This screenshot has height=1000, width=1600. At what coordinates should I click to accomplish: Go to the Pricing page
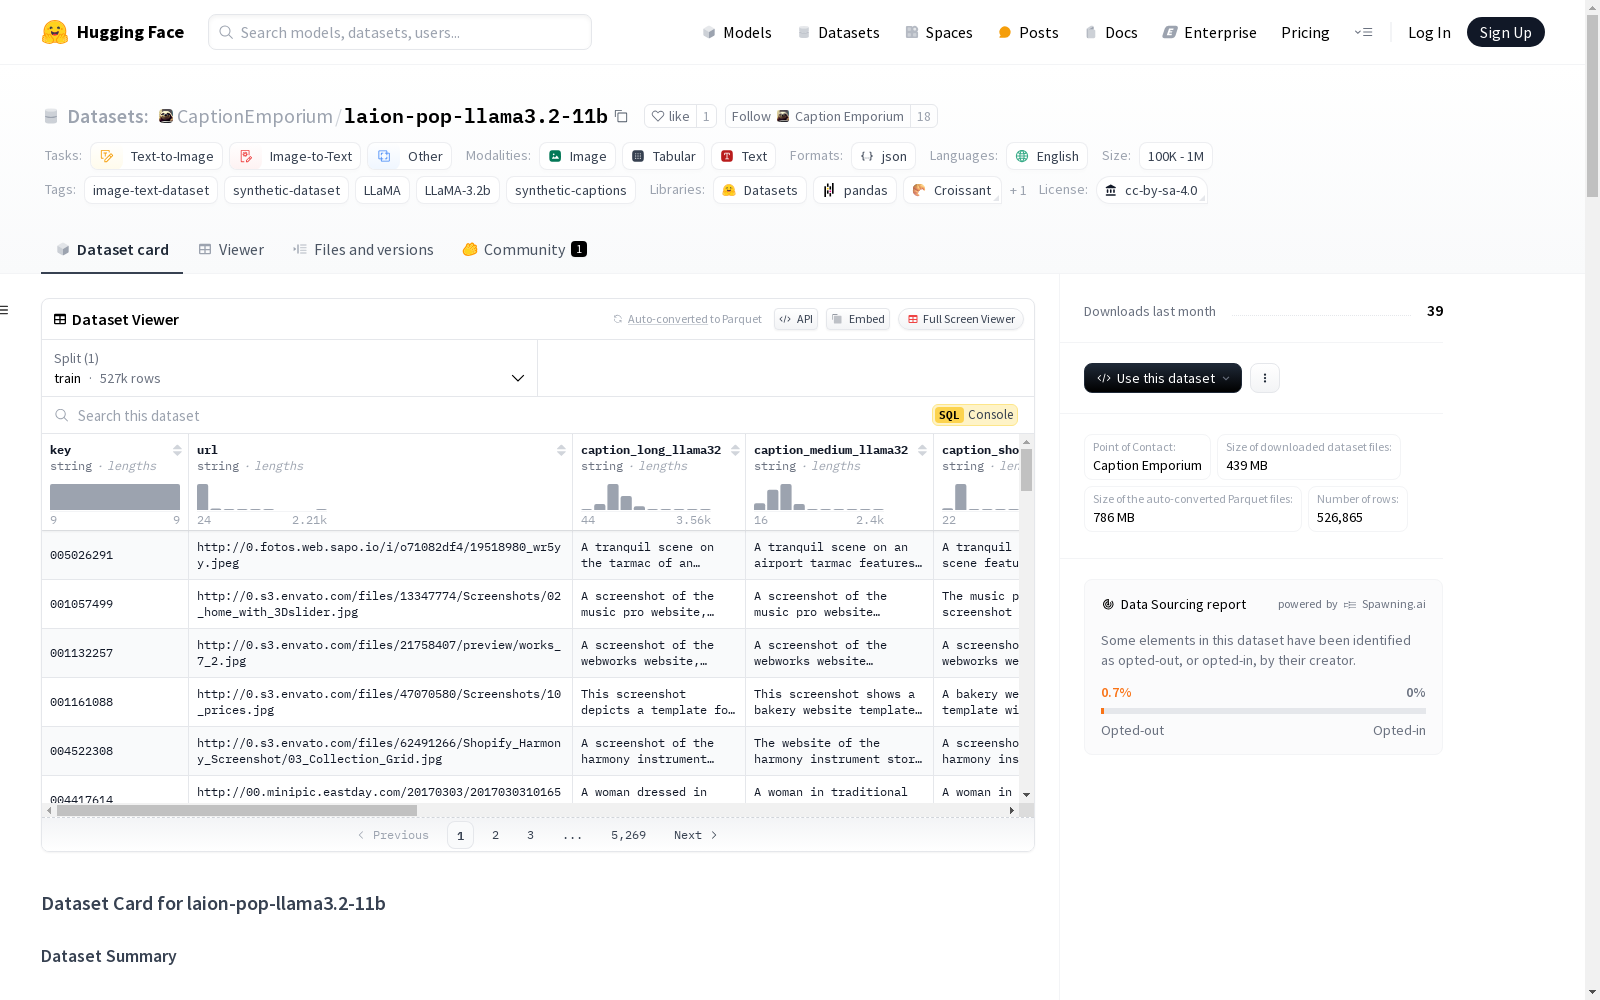coord(1305,32)
